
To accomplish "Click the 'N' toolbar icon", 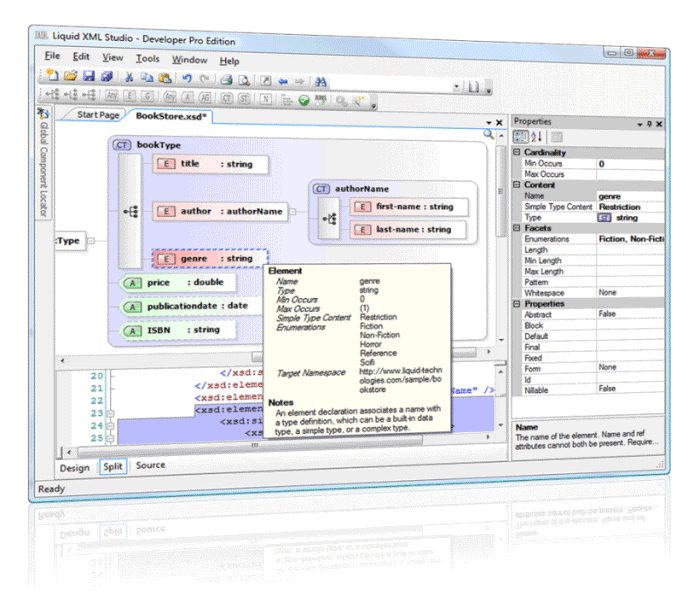I will tap(266, 99).
